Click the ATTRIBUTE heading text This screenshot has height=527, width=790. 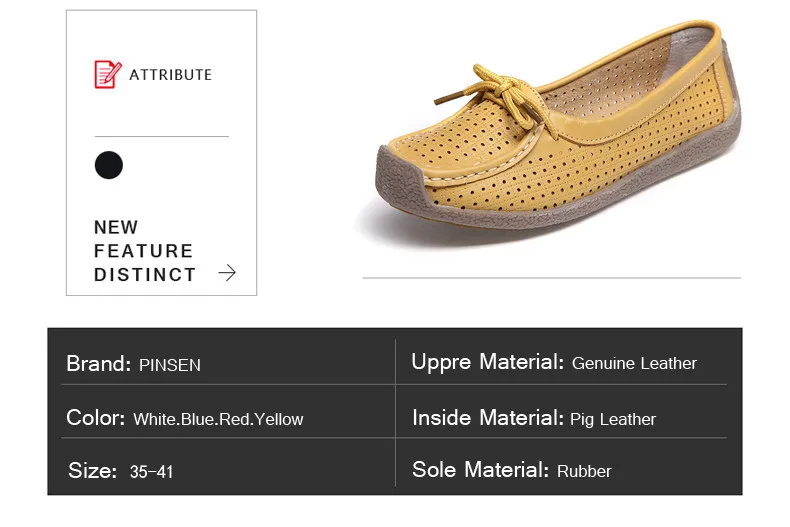coord(171,75)
